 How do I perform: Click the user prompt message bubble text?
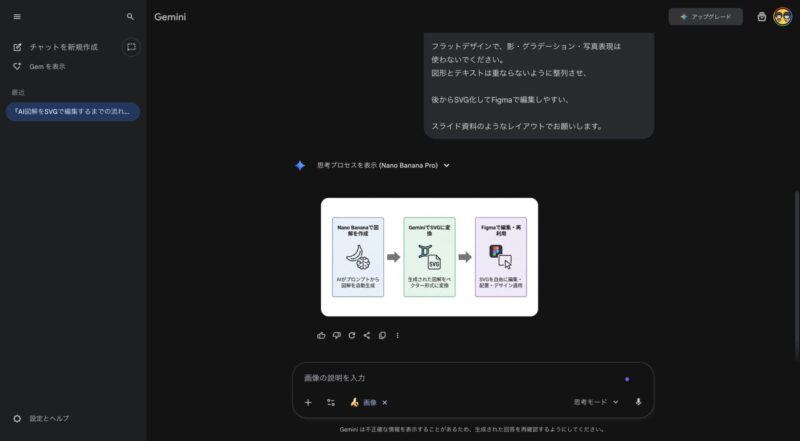pyautogui.click(x=539, y=86)
